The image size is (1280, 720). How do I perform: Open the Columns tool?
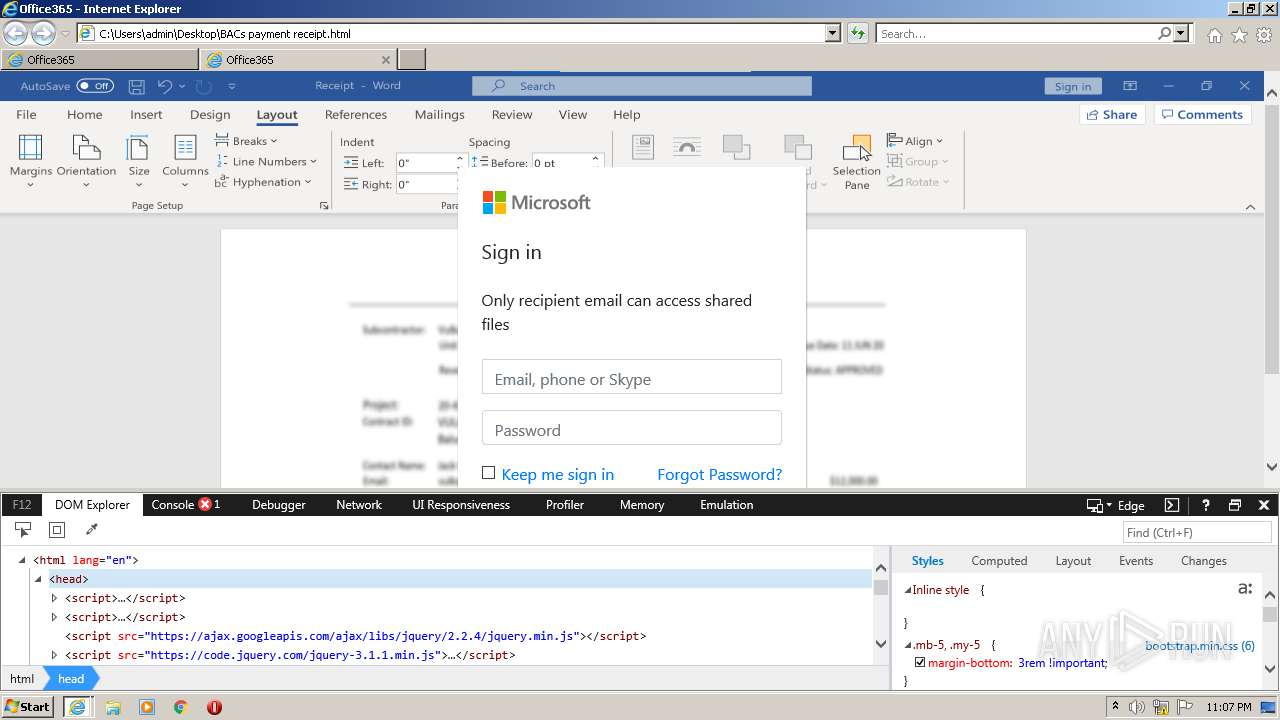(x=185, y=161)
